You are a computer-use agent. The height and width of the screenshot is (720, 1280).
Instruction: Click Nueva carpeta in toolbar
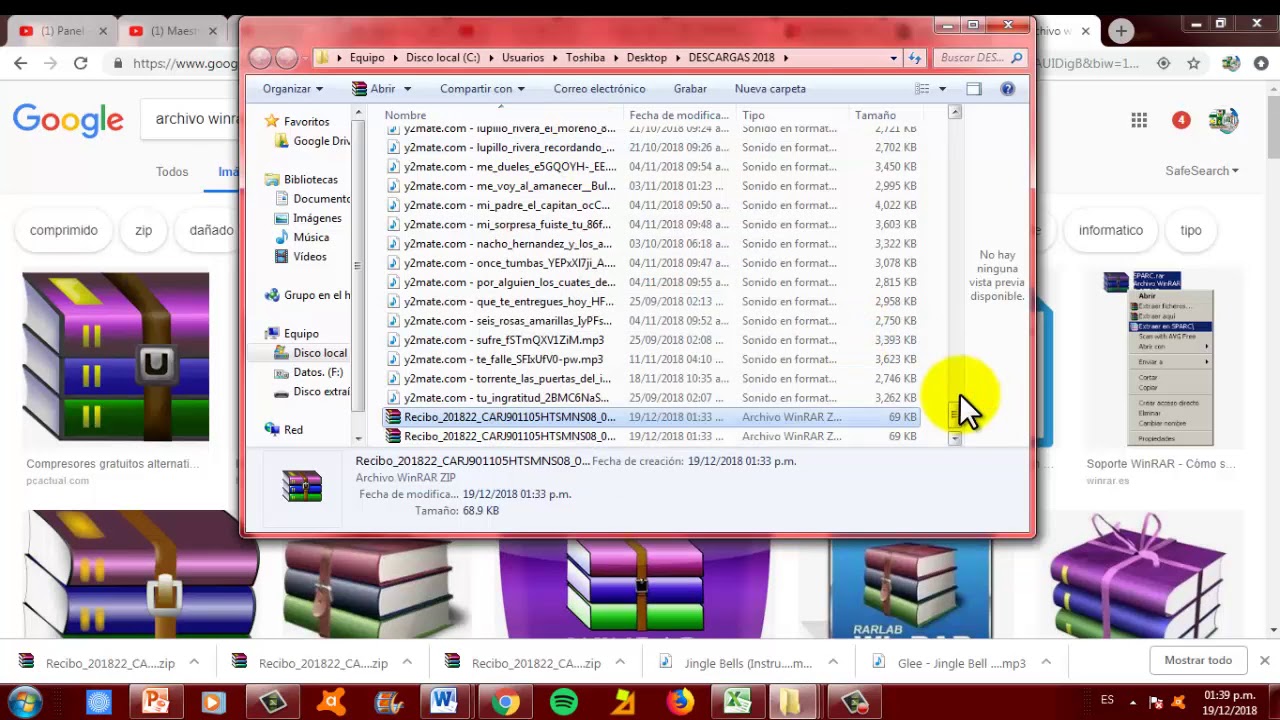tap(770, 89)
